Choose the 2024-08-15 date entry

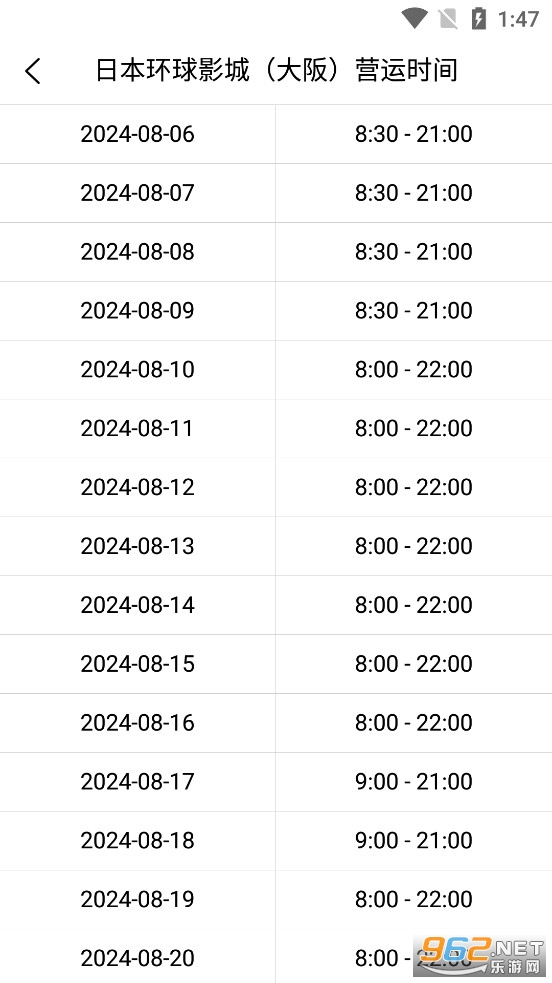coord(137,665)
